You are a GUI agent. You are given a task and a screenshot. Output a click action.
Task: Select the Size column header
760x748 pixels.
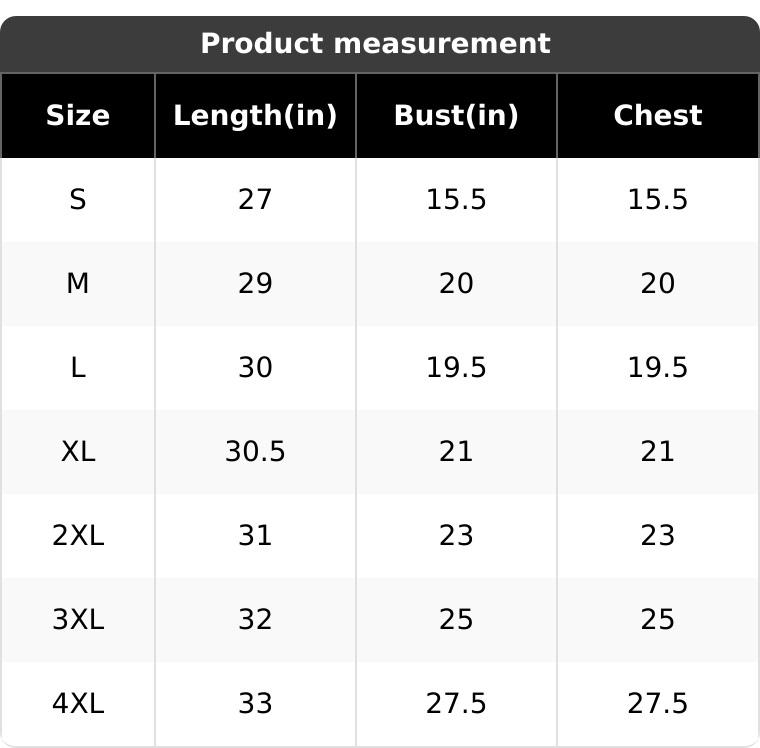click(x=78, y=116)
